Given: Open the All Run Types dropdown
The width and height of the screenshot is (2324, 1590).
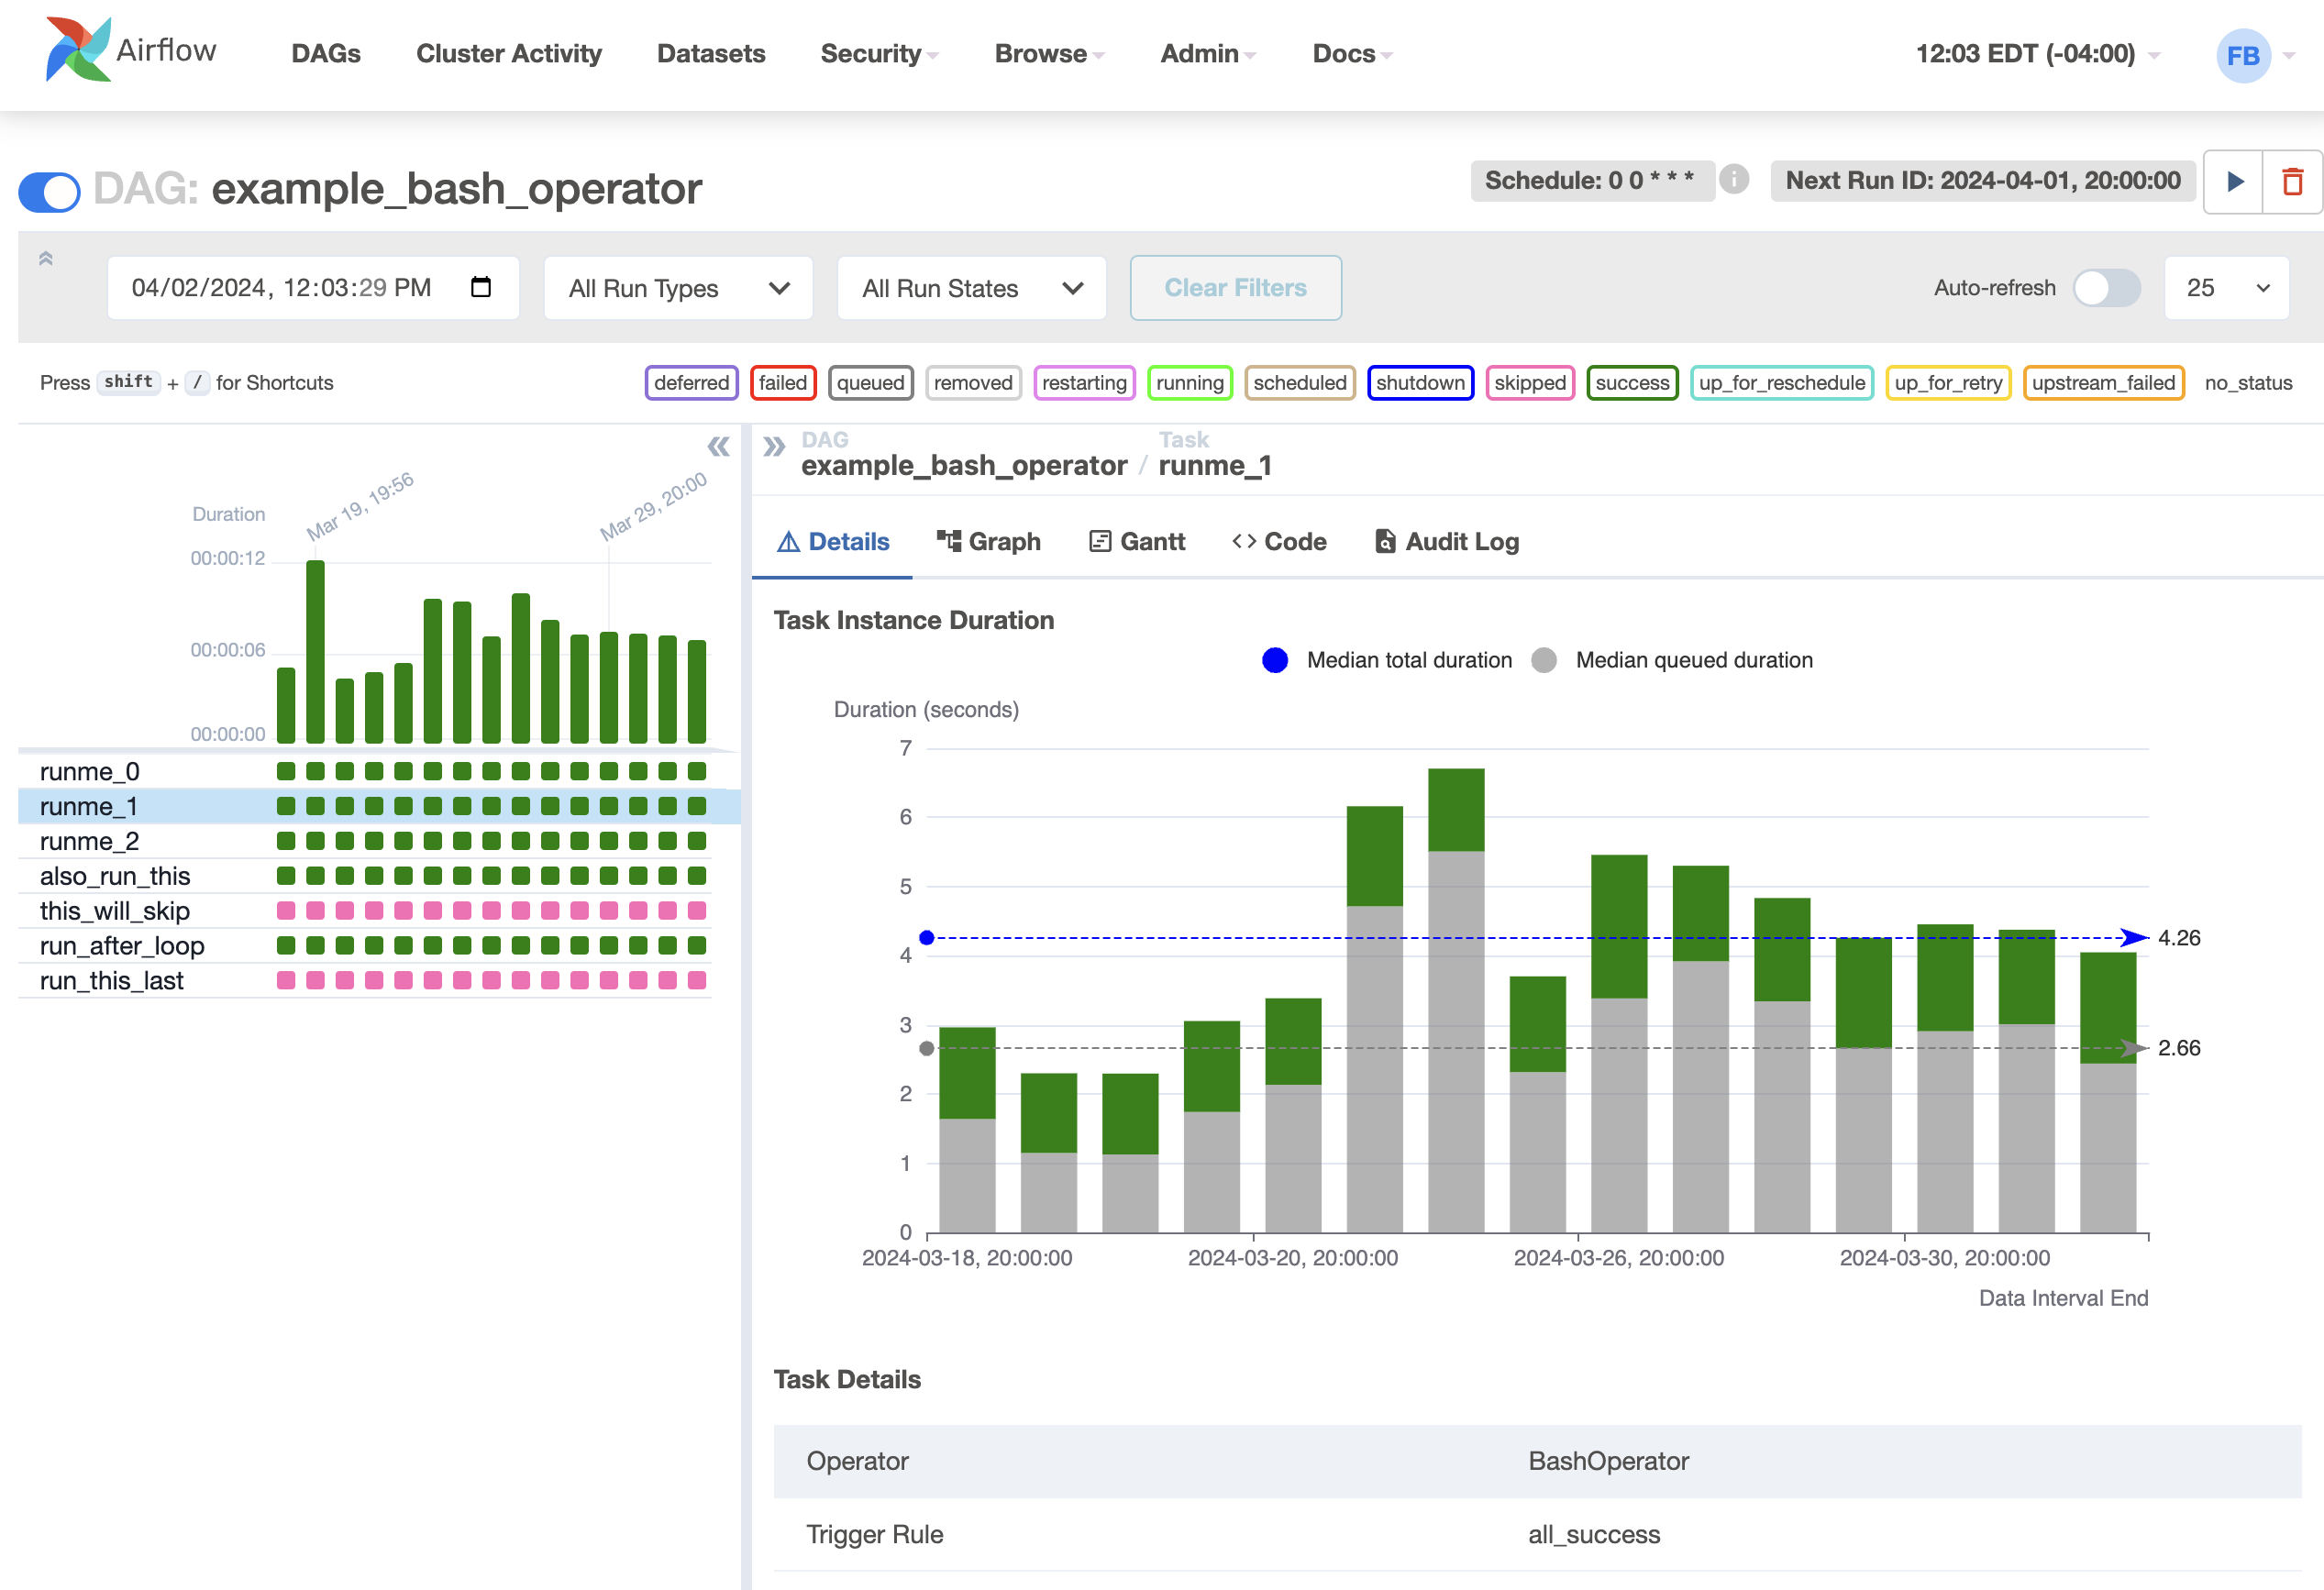Looking at the screenshot, I should tap(678, 288).
